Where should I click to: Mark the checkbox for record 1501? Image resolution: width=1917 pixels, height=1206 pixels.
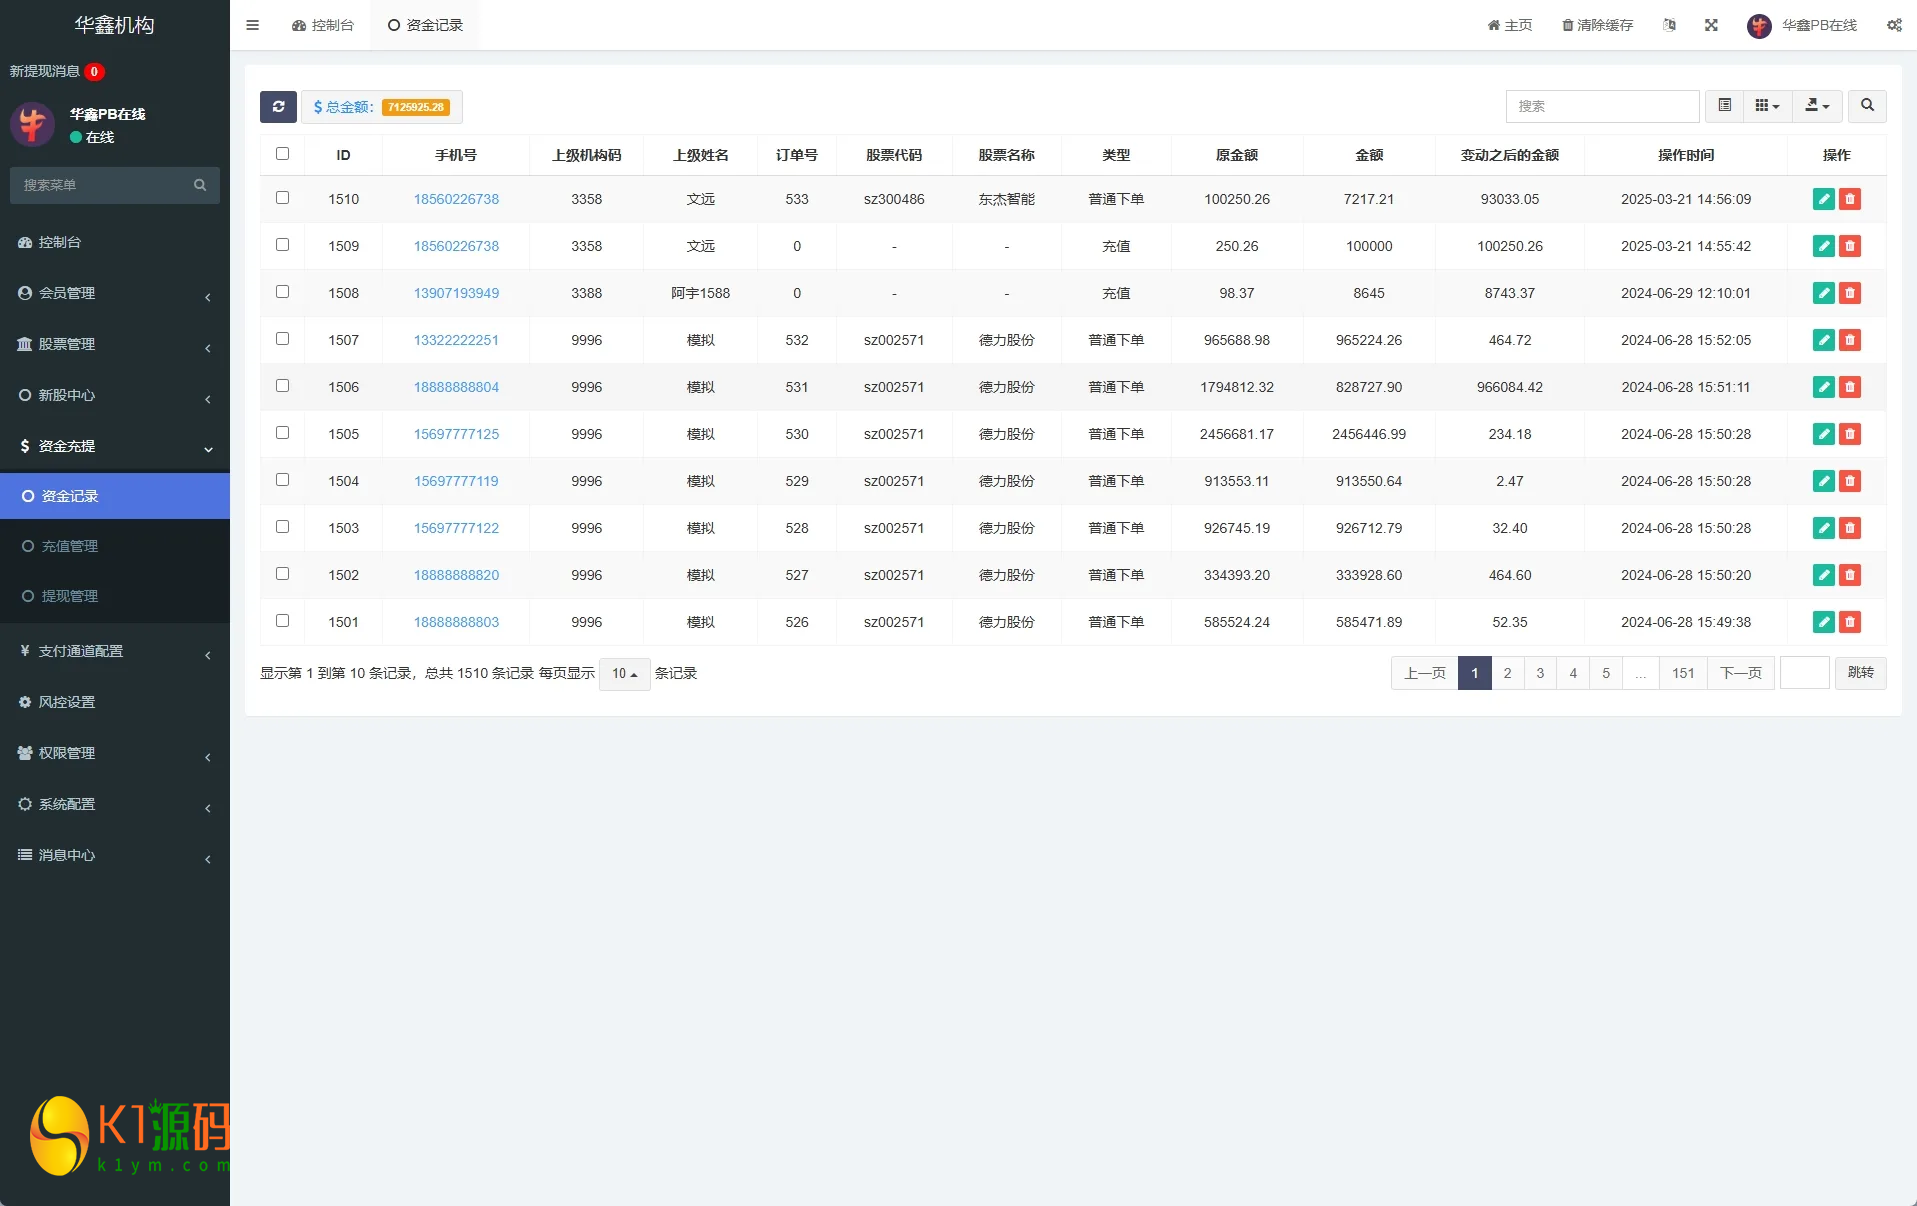coord(282,621)
